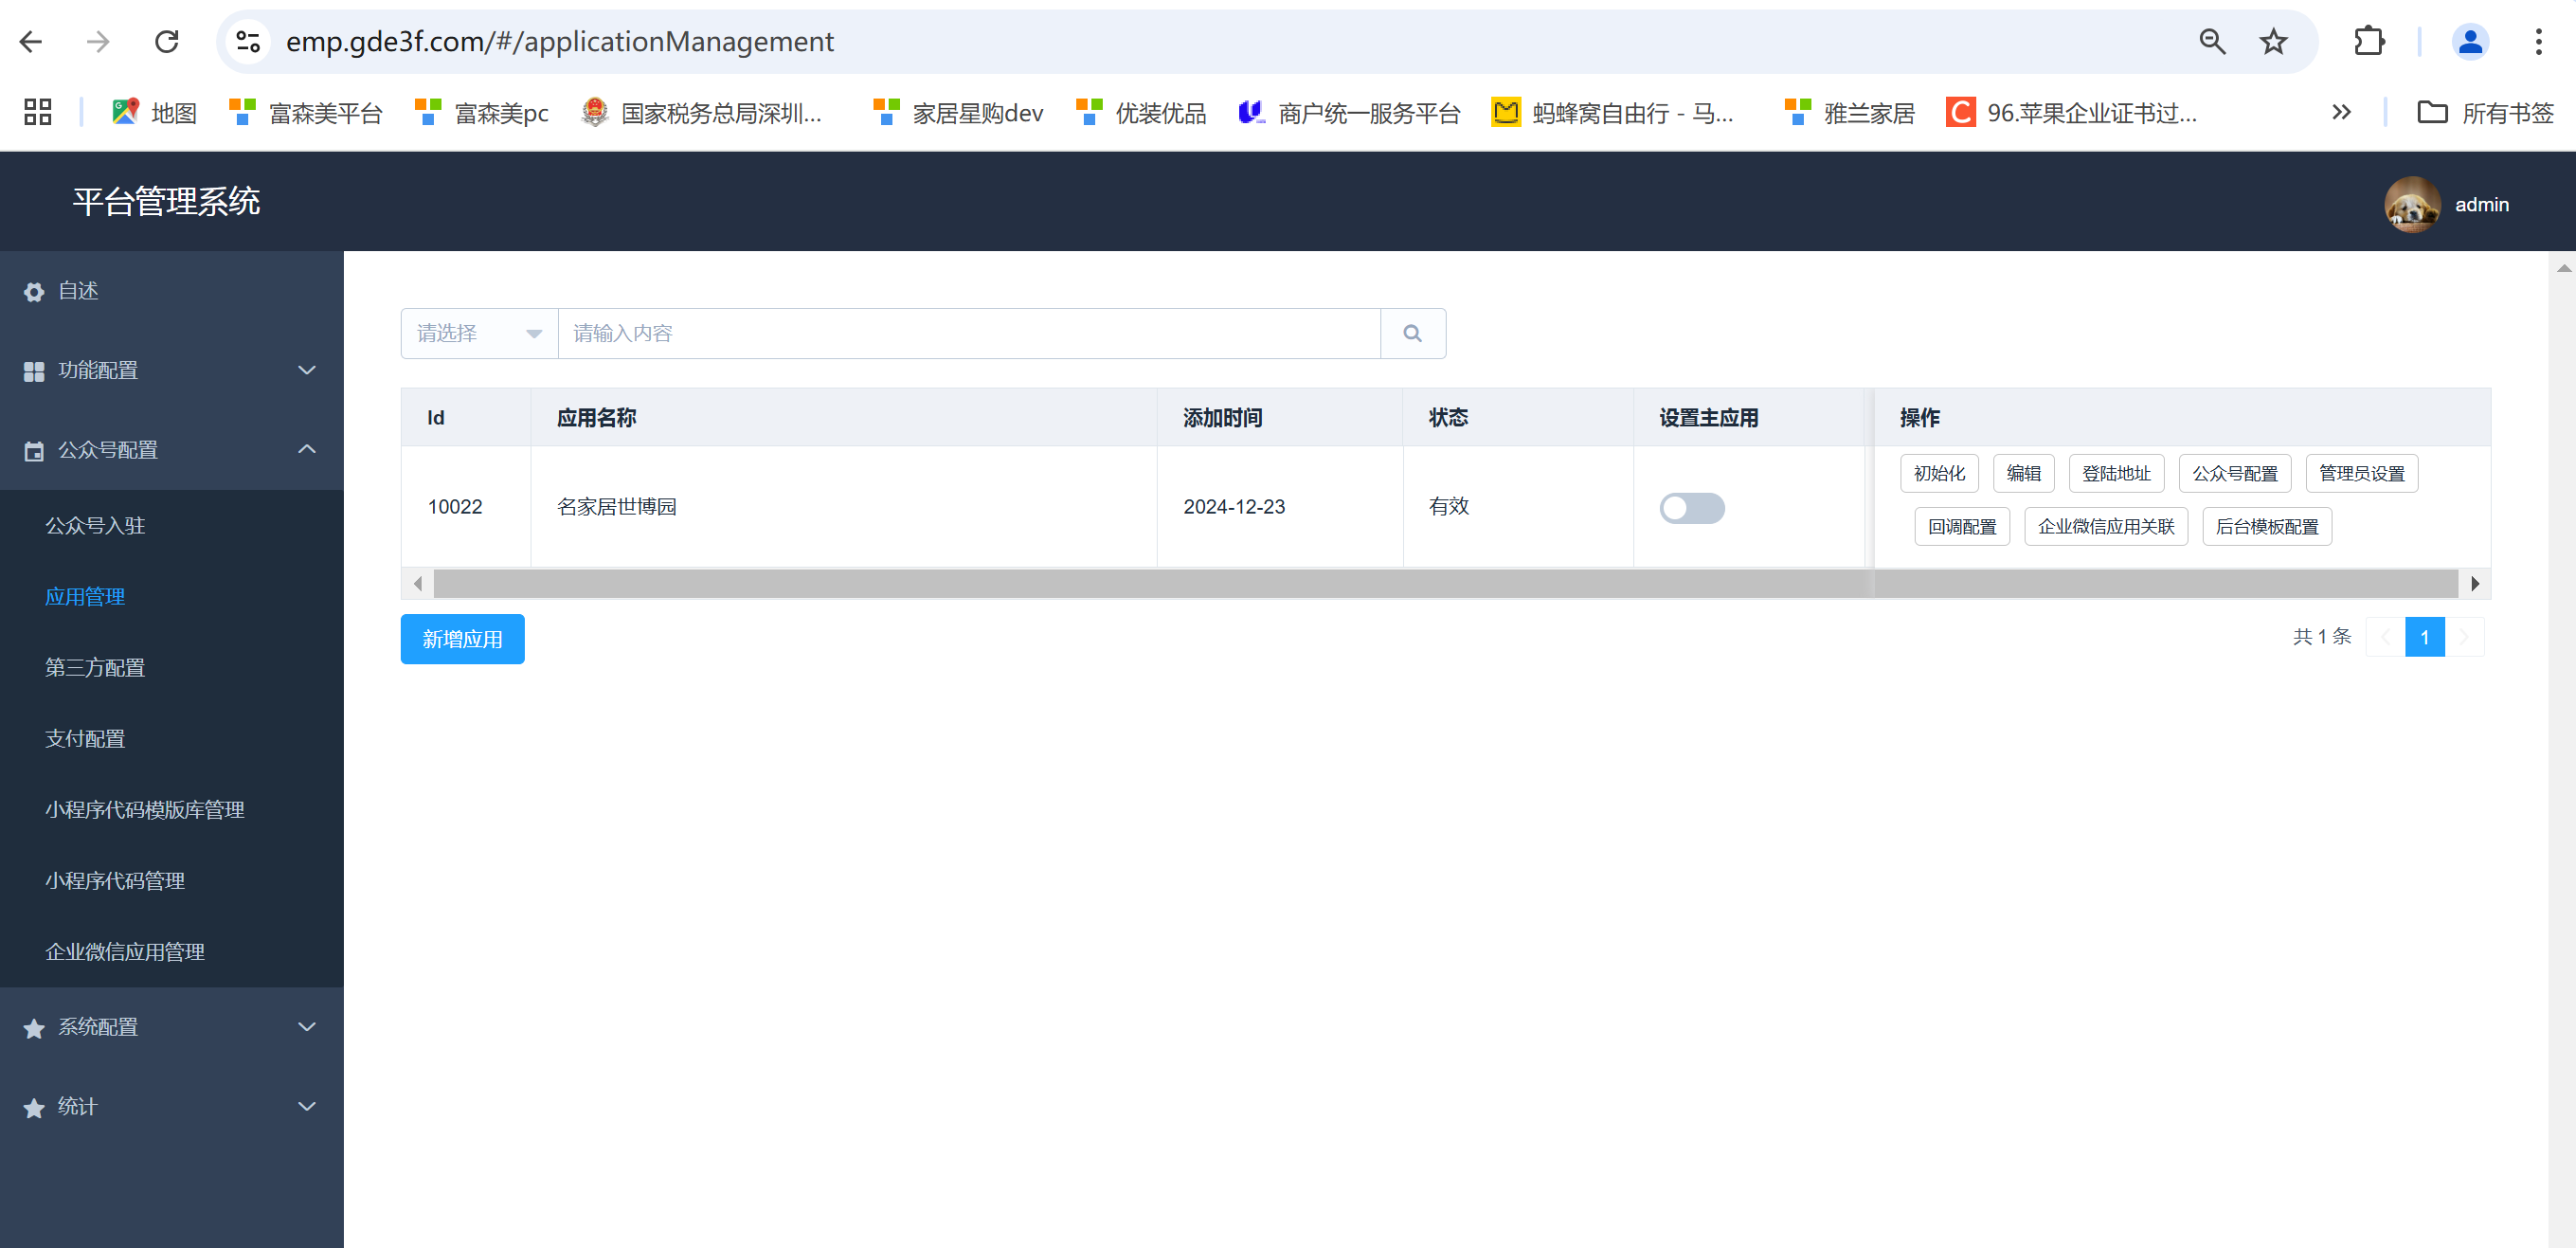Screen dimensions: 2576x1248
Task: Click the page scroll up arrow
Action: tap(2563, 267)
